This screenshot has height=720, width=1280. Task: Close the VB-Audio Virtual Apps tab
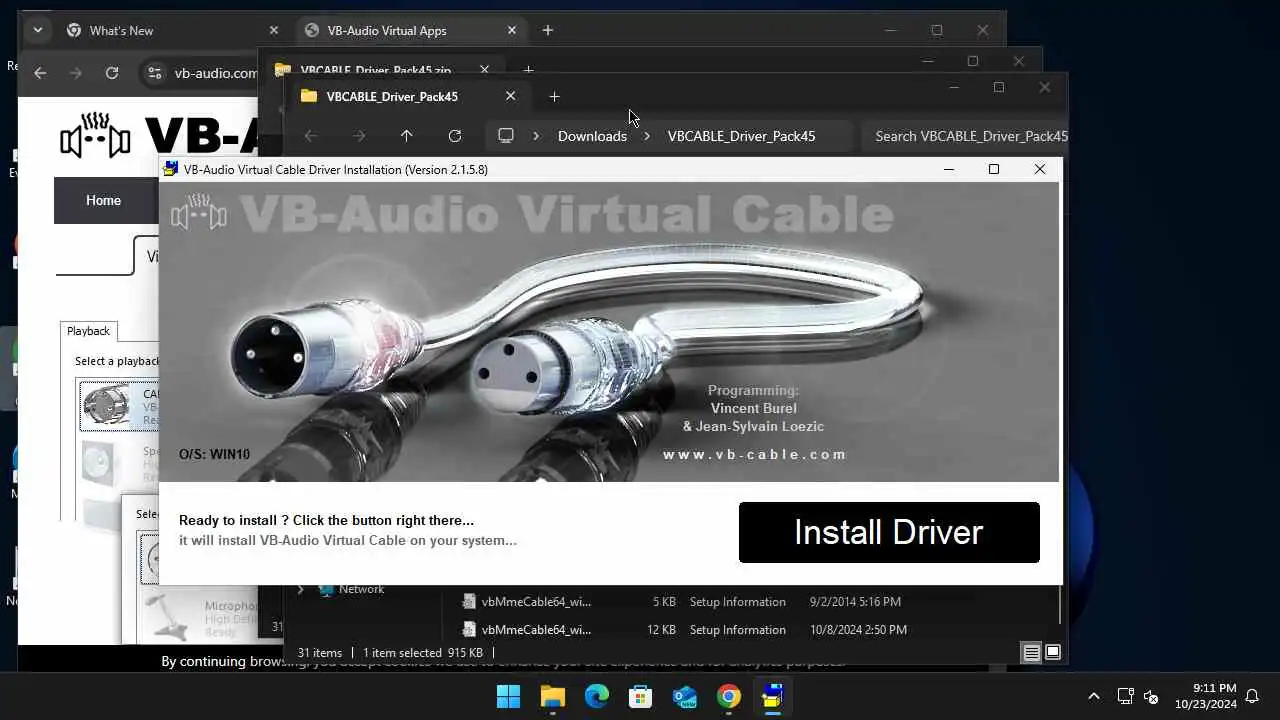(512, 30)
